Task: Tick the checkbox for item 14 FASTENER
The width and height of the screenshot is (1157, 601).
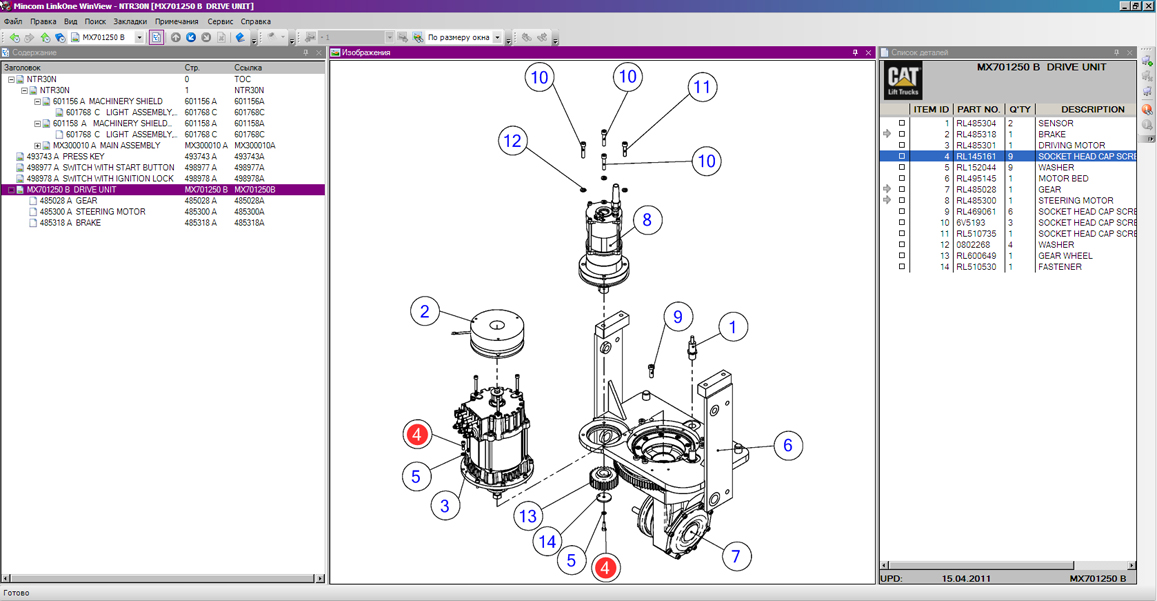Action: (902, 267)
